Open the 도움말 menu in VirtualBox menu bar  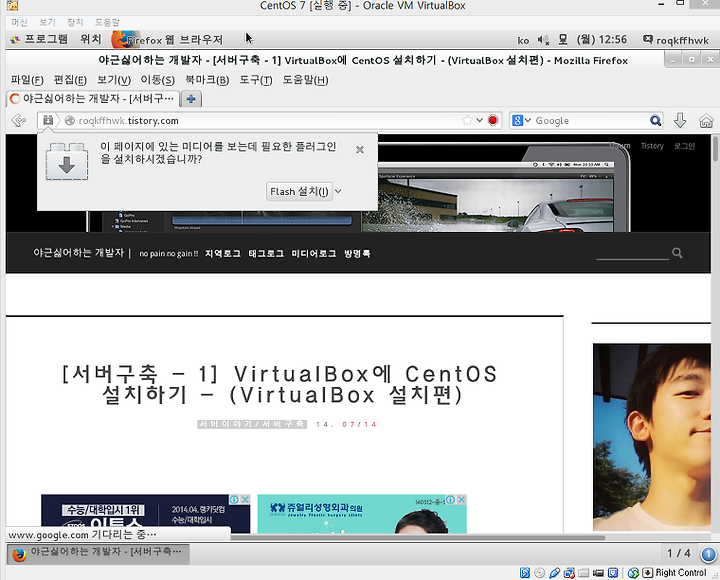pyautogui.click(x=107, y=22)
